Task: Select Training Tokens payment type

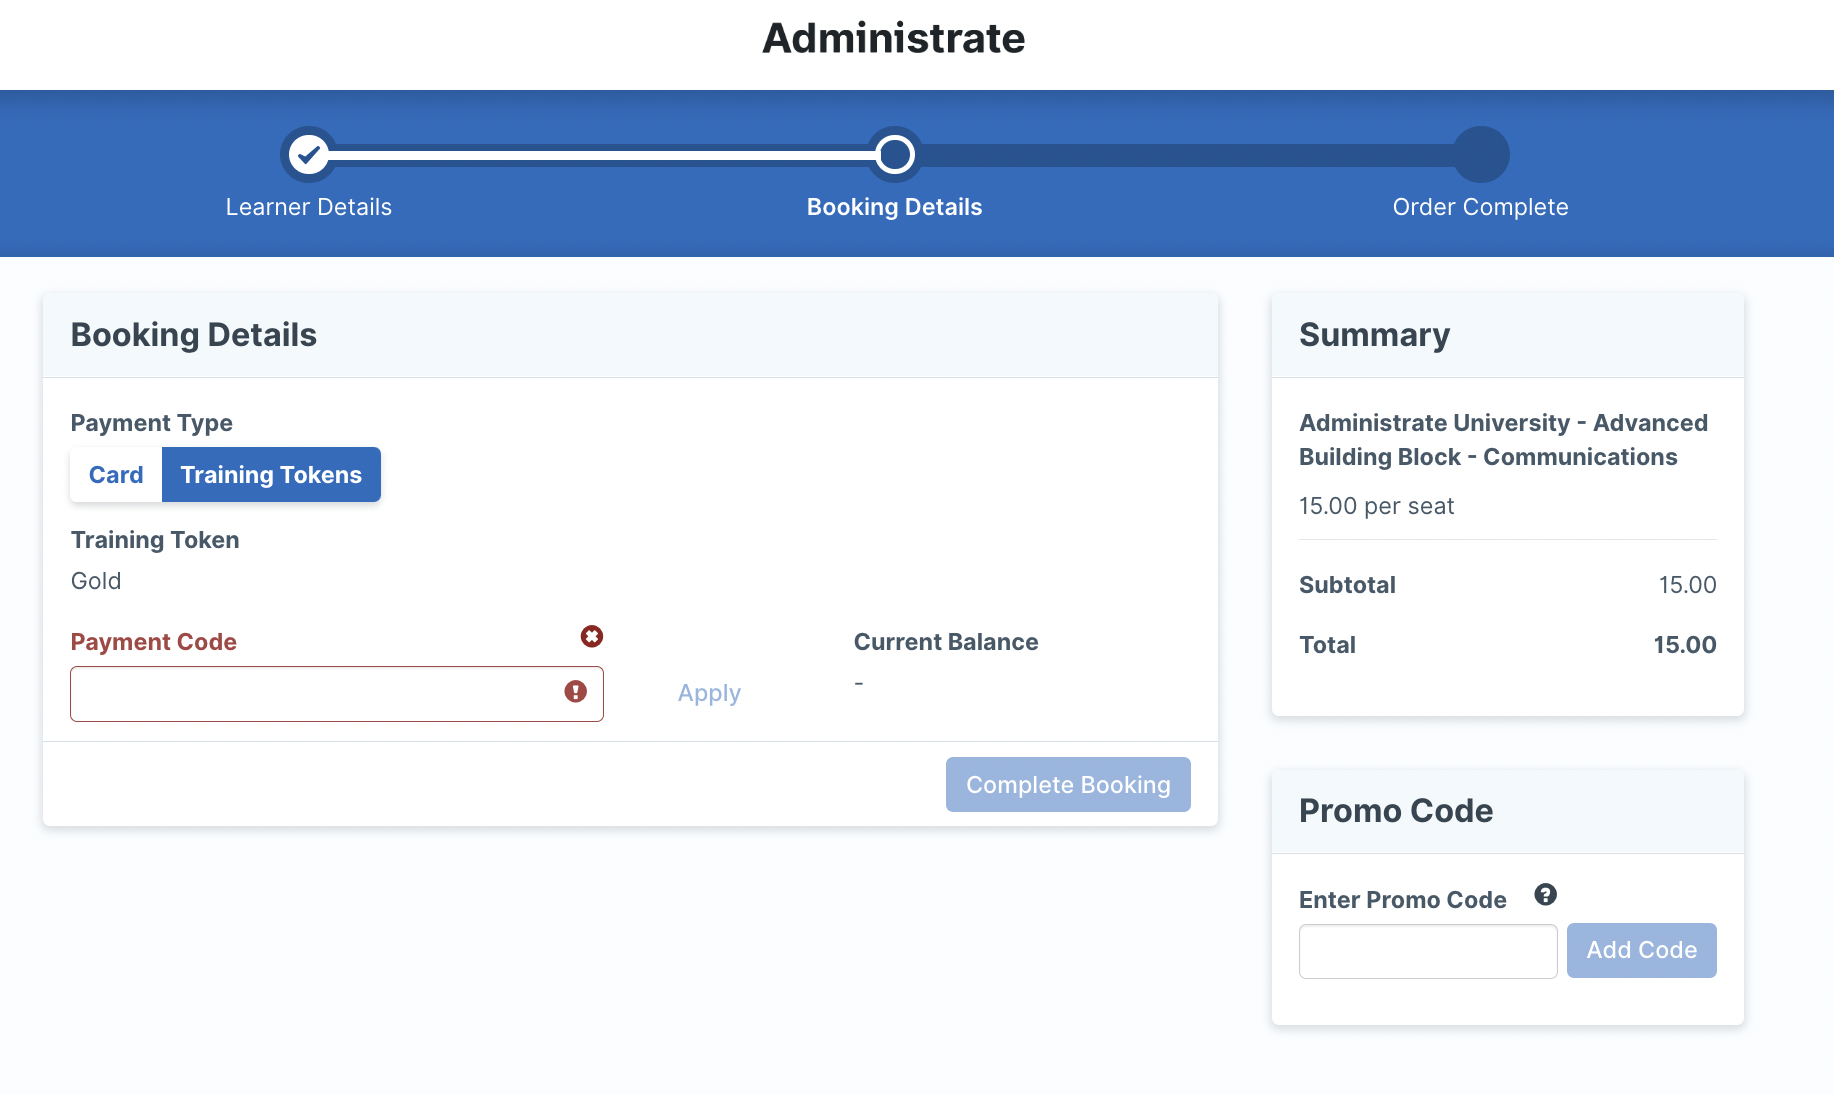Action: (271, 475)
